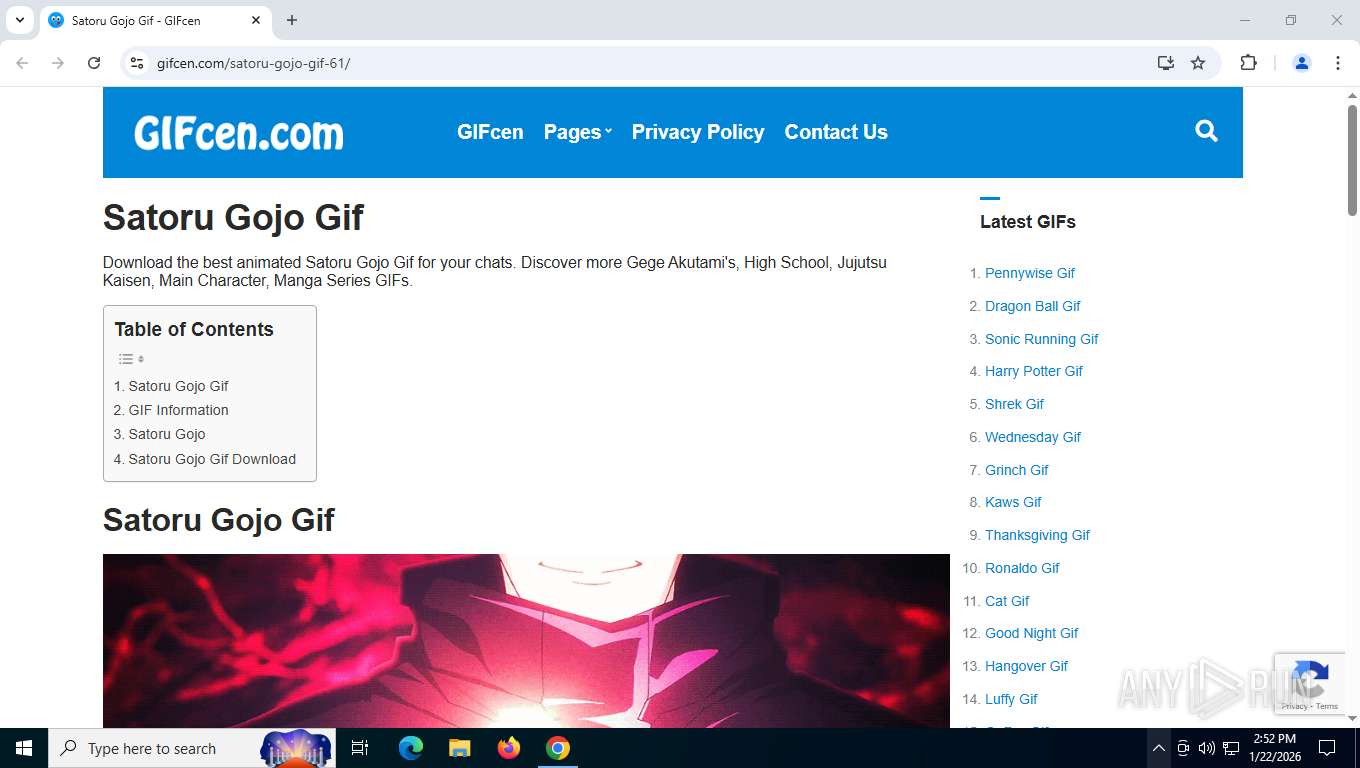This screenshot has width=1360, height=768.
Task: Expand the Pages menu dropdown
Action: [577, 132]
